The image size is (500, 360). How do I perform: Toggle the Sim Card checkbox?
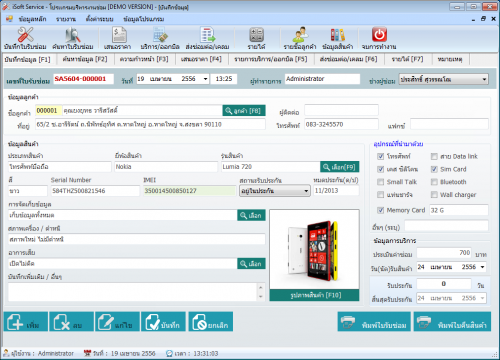point(434,169)
